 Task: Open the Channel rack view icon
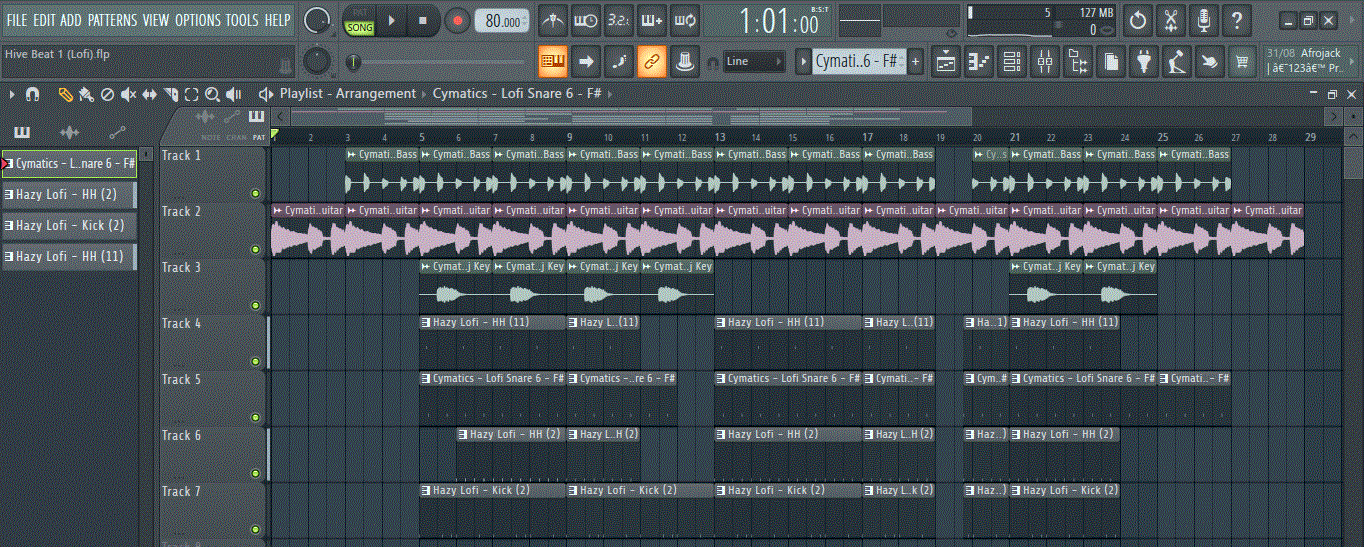click(1012, 62)
